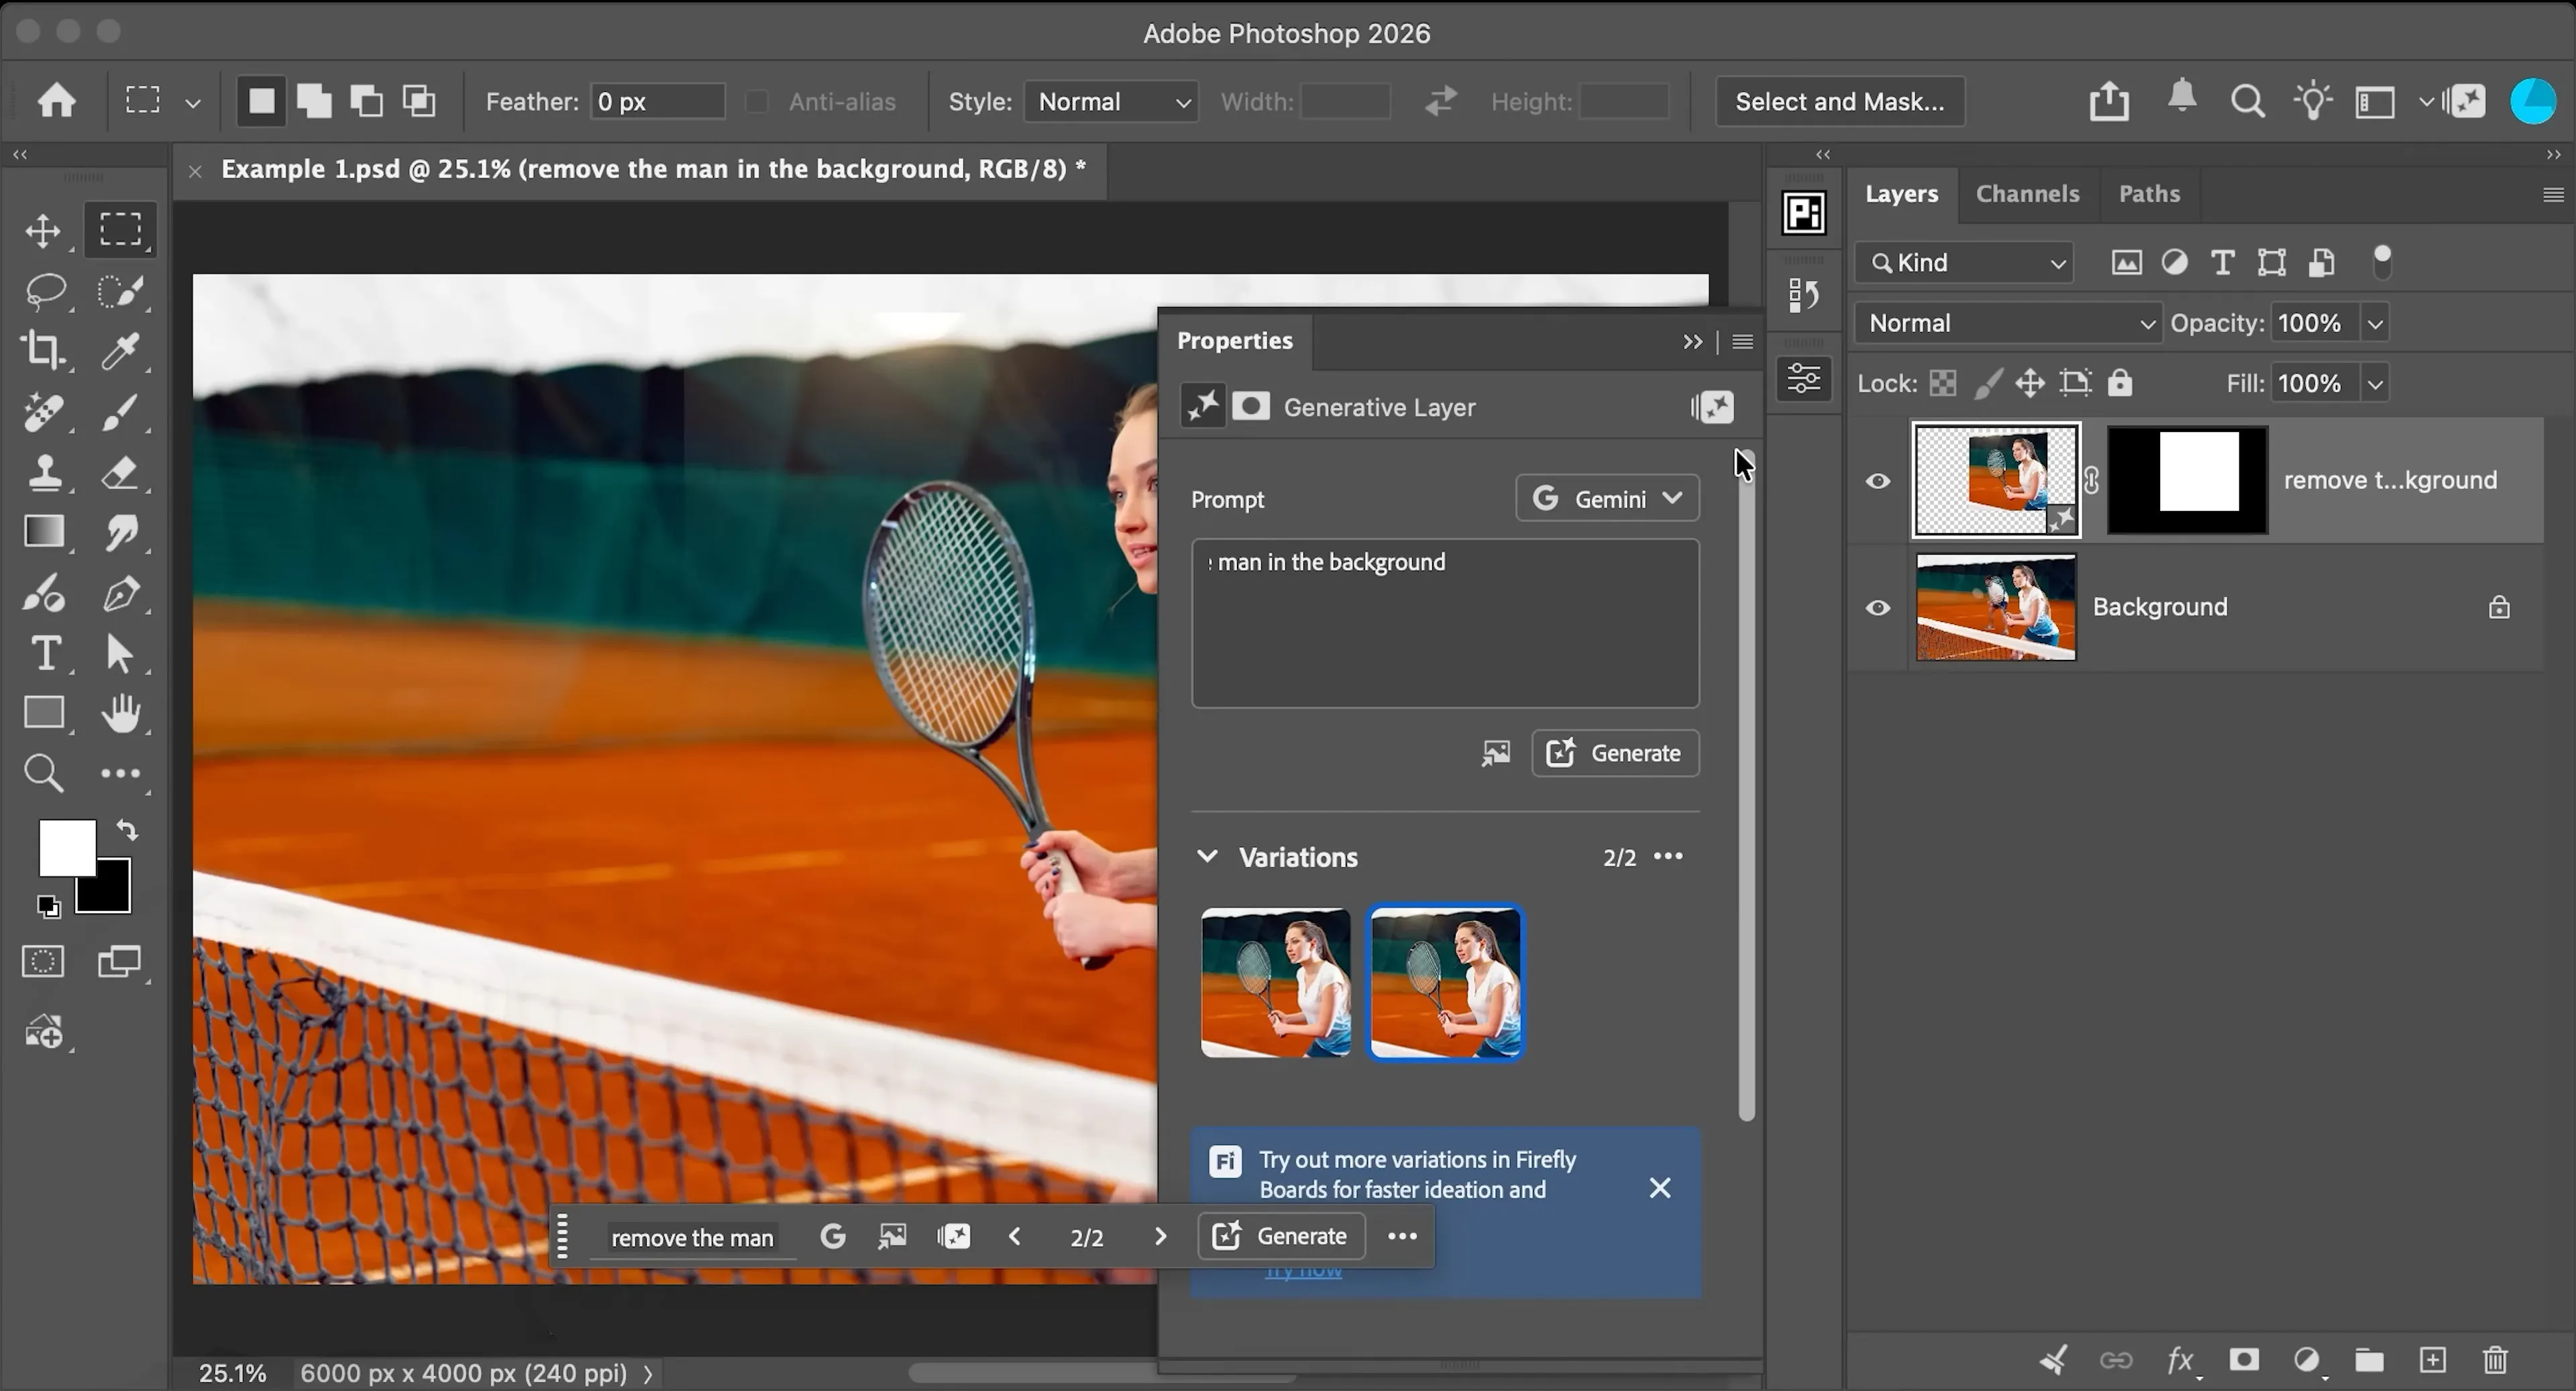The height and width of the screenshot is (1391, 2576).
Task: Toggle Quick Mask mode
Action: (x=43, y=961)
